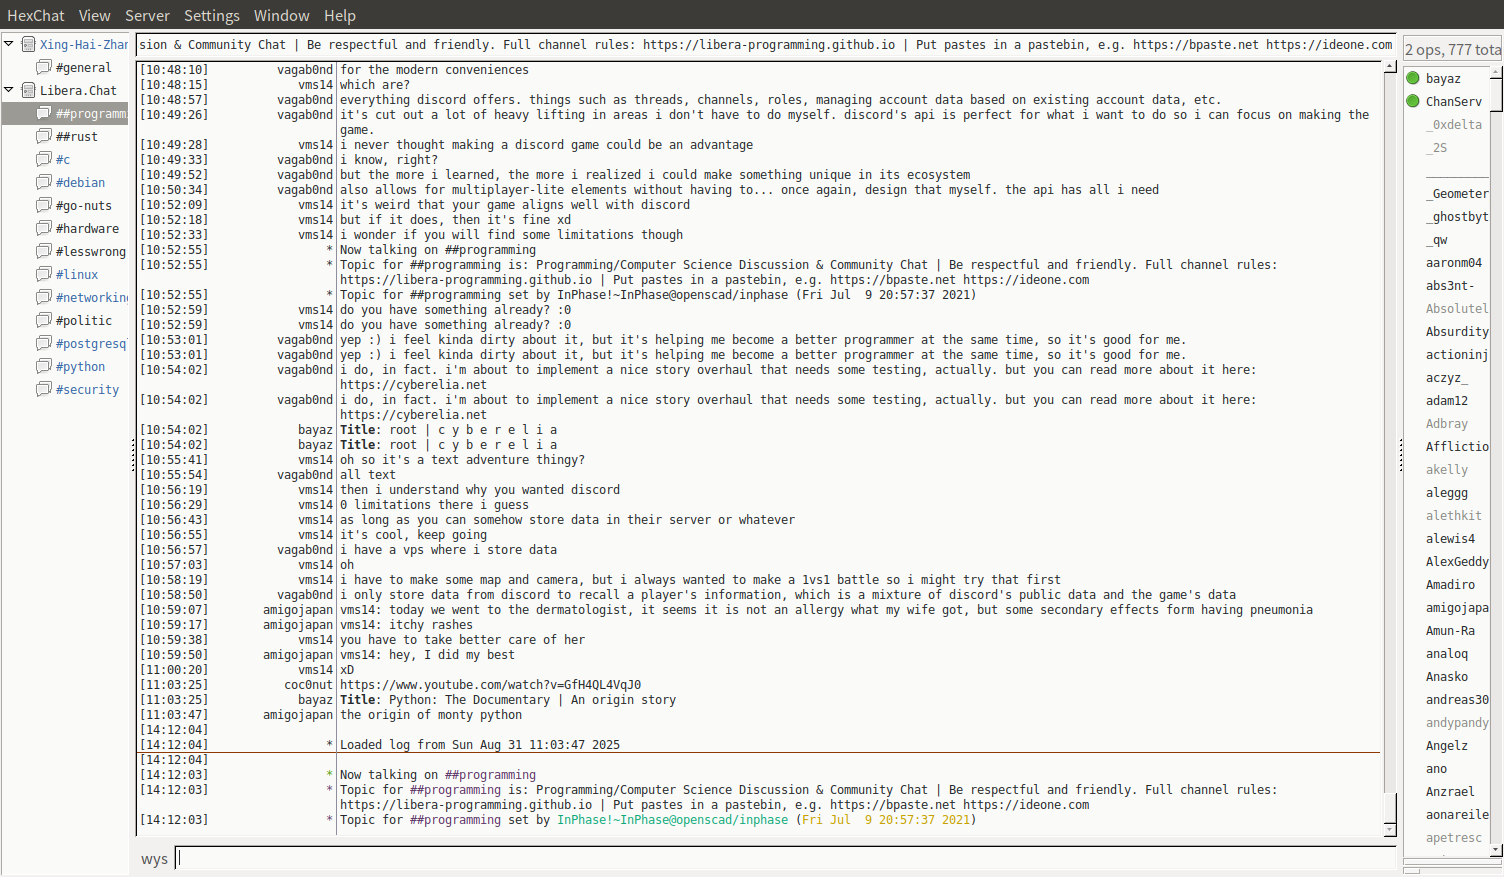Open the libera-programming.github.io link in topic bar
1504x877 pixels.
click(769, 44)
